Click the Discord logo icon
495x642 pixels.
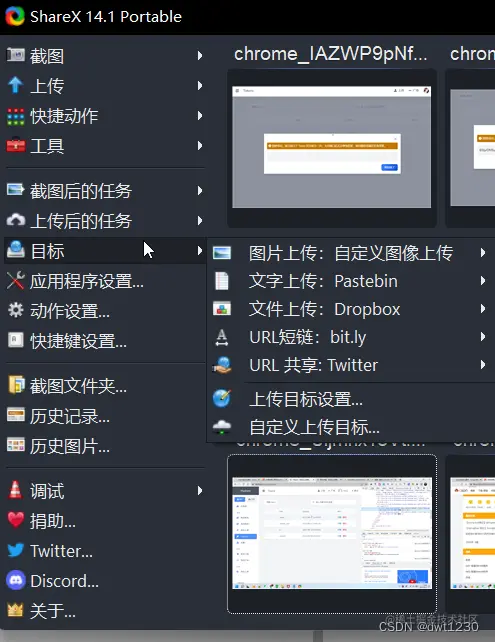point(16,580)
